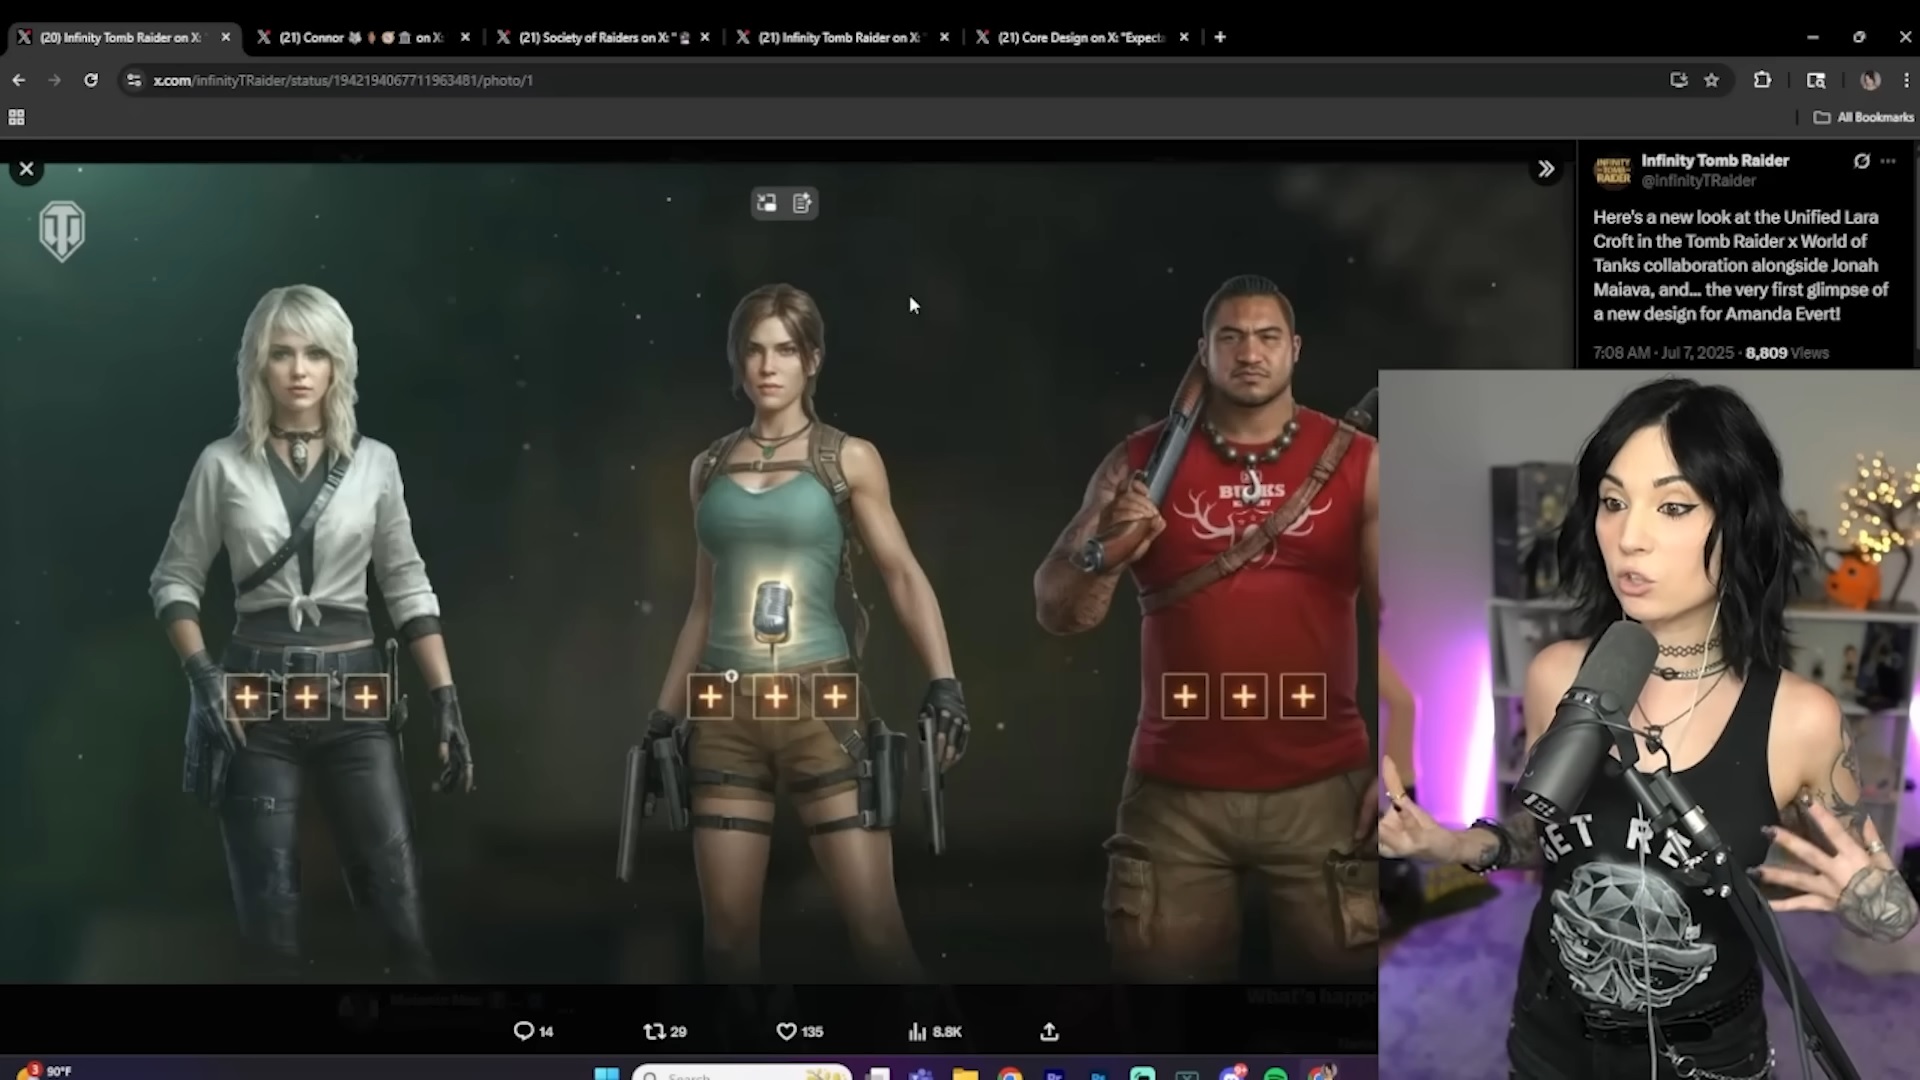Open Spotify from the taskbar
This screenshot has height=1080, width=1920.
1275,1075
